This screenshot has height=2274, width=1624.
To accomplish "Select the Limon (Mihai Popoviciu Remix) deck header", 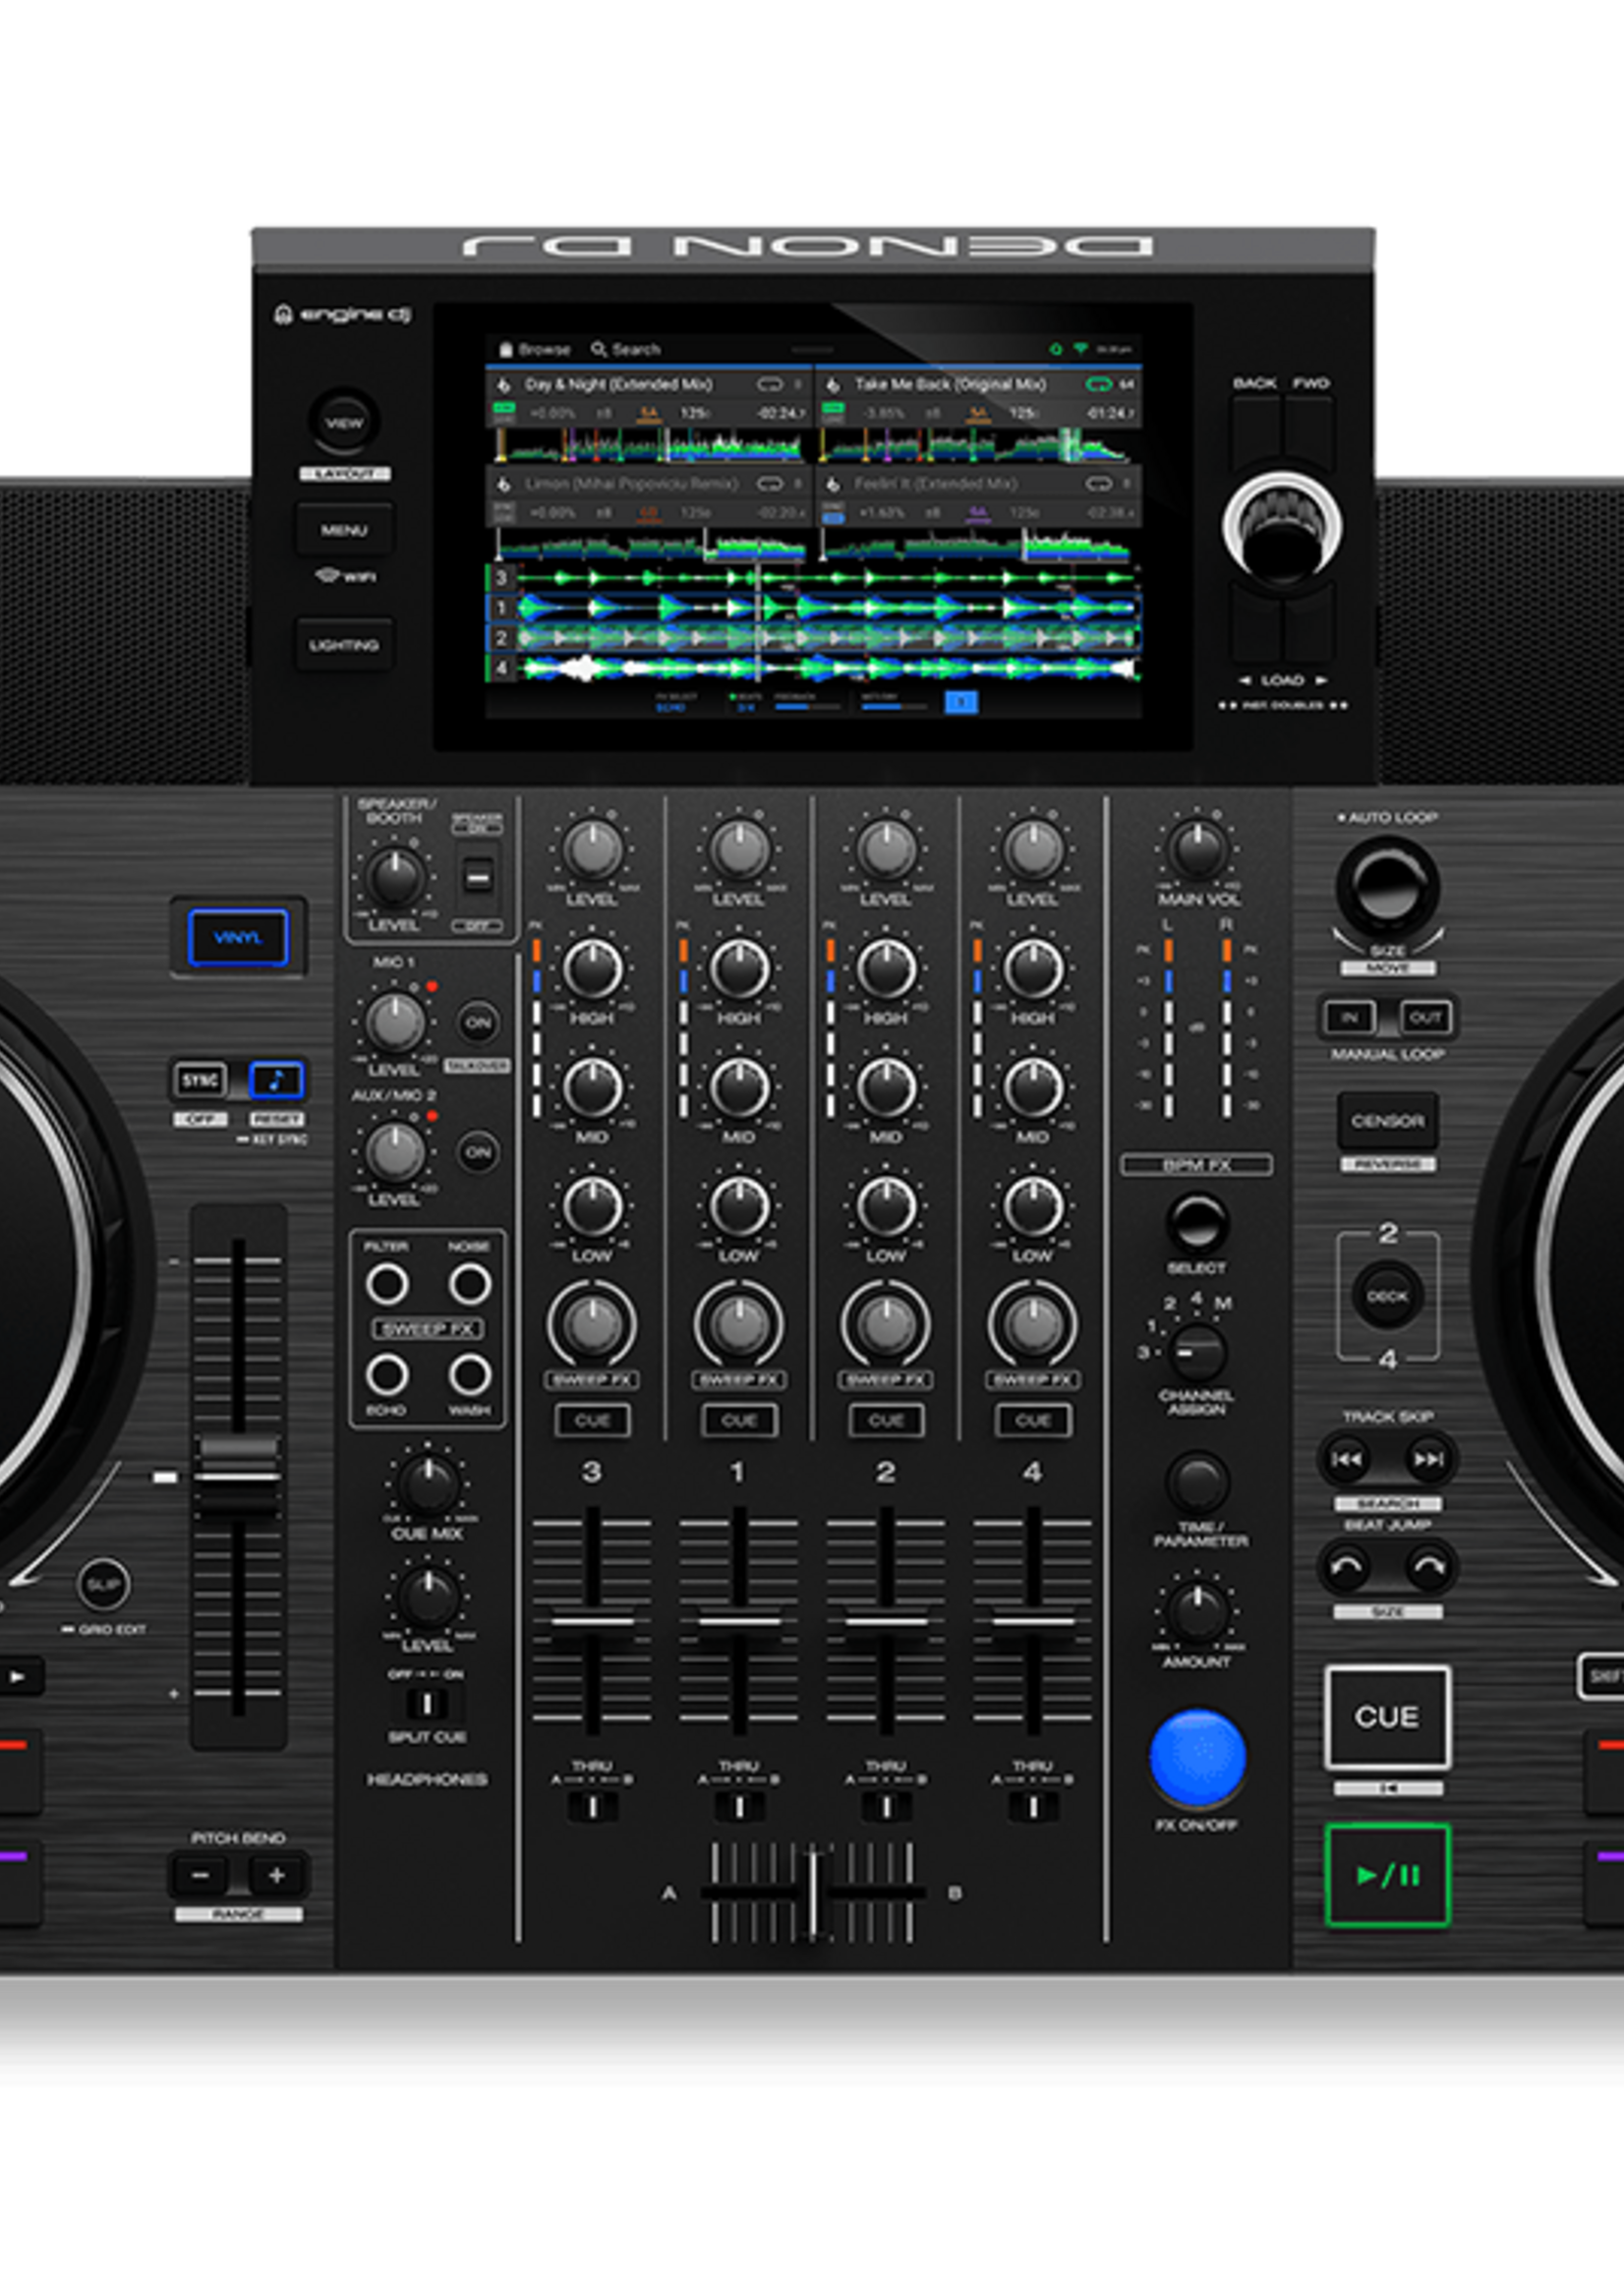I will pyautogui.click(x=648, y=484).
